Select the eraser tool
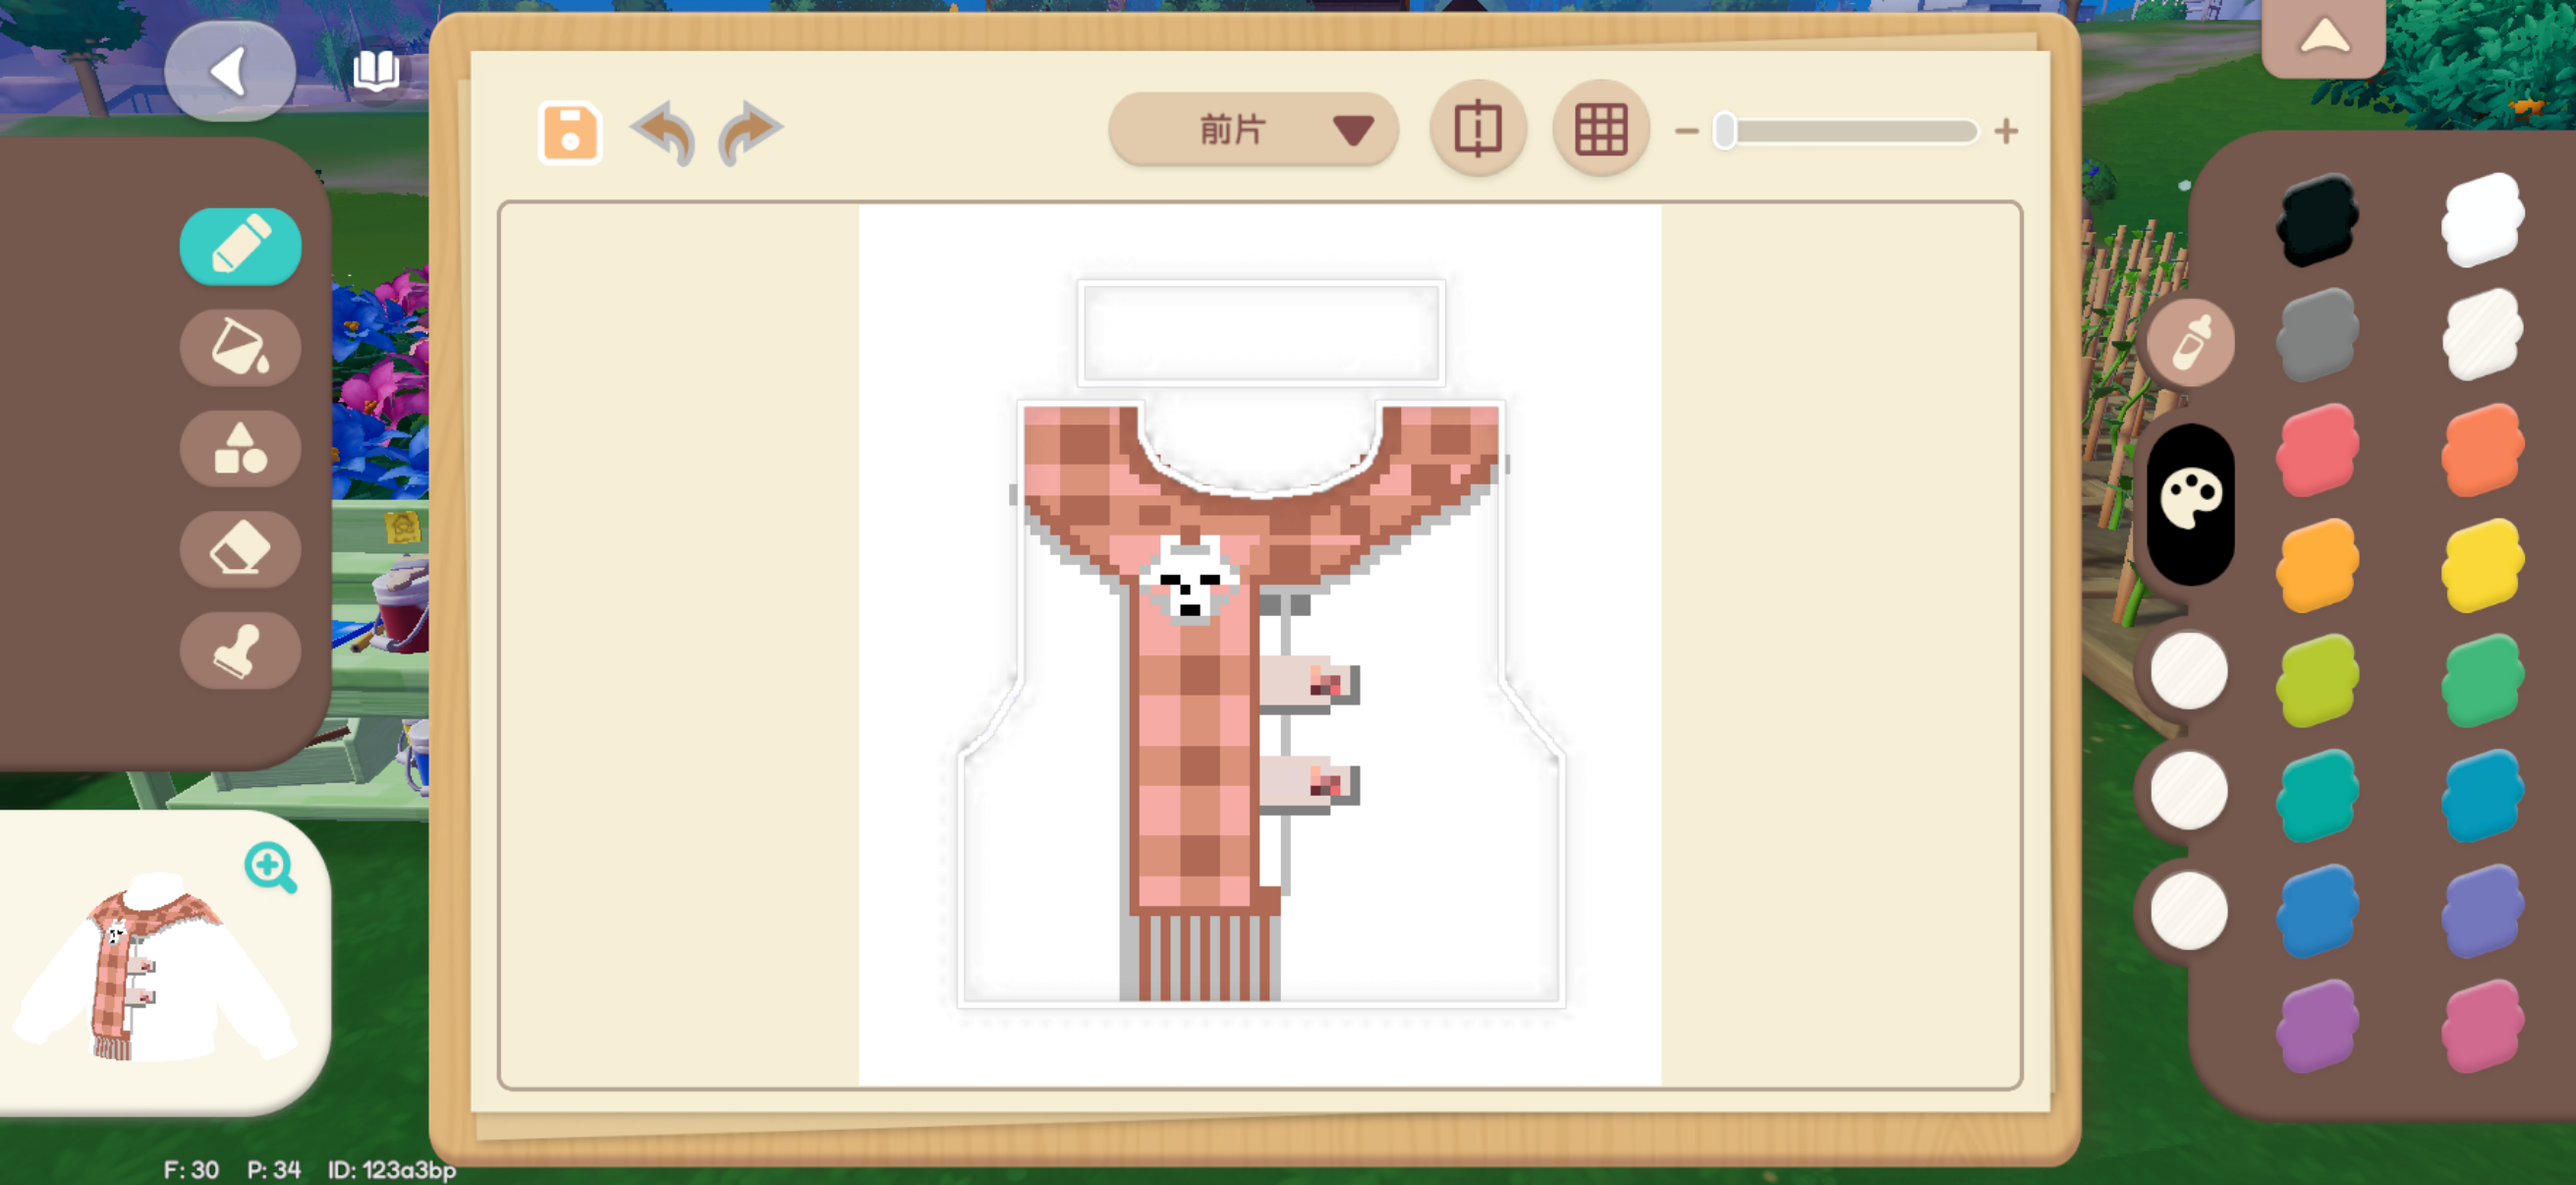The height and width of the screenshot is (1185, 2576). (240, 549)
